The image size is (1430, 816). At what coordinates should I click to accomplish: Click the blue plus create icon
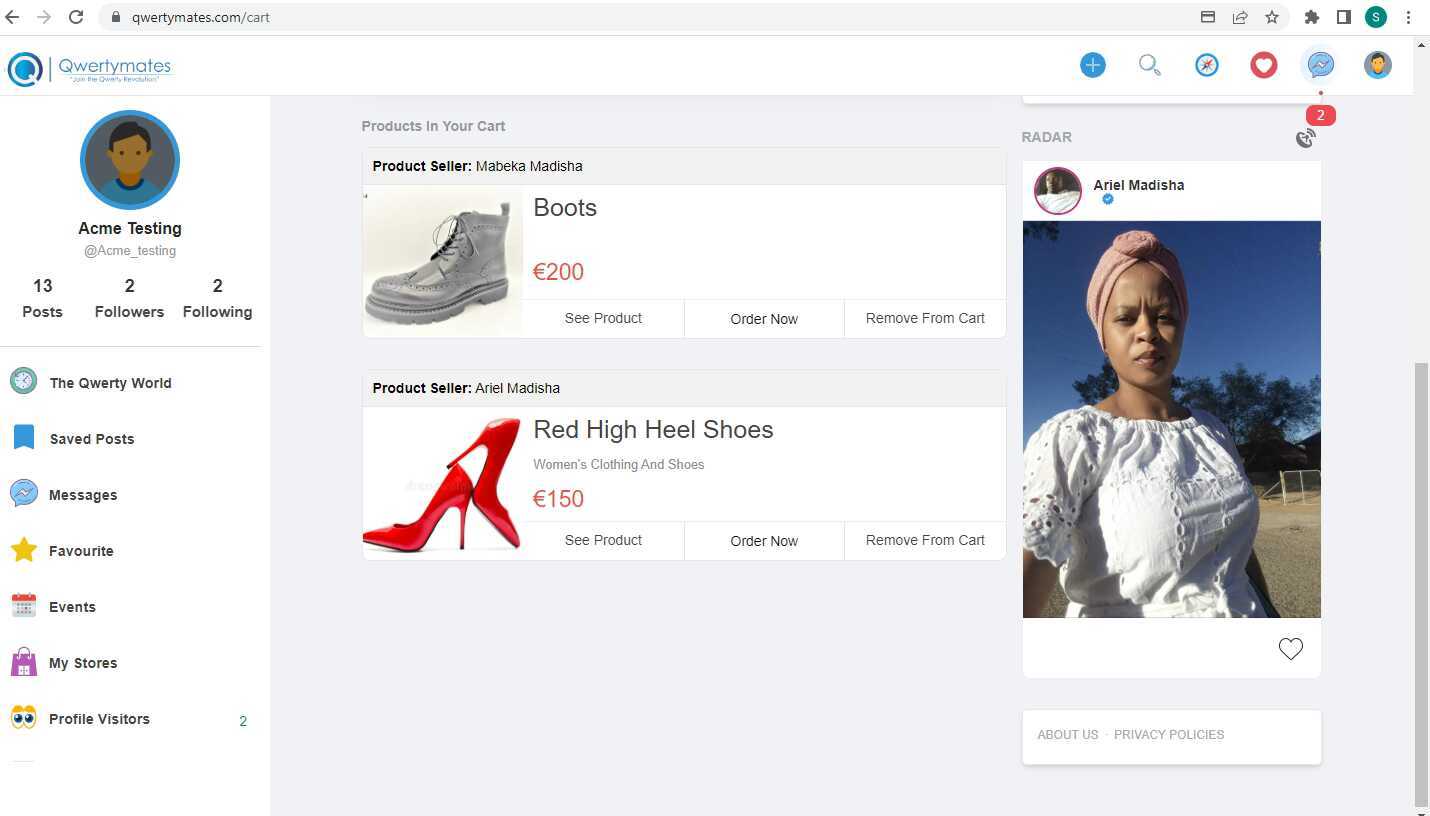(1092, 65)
